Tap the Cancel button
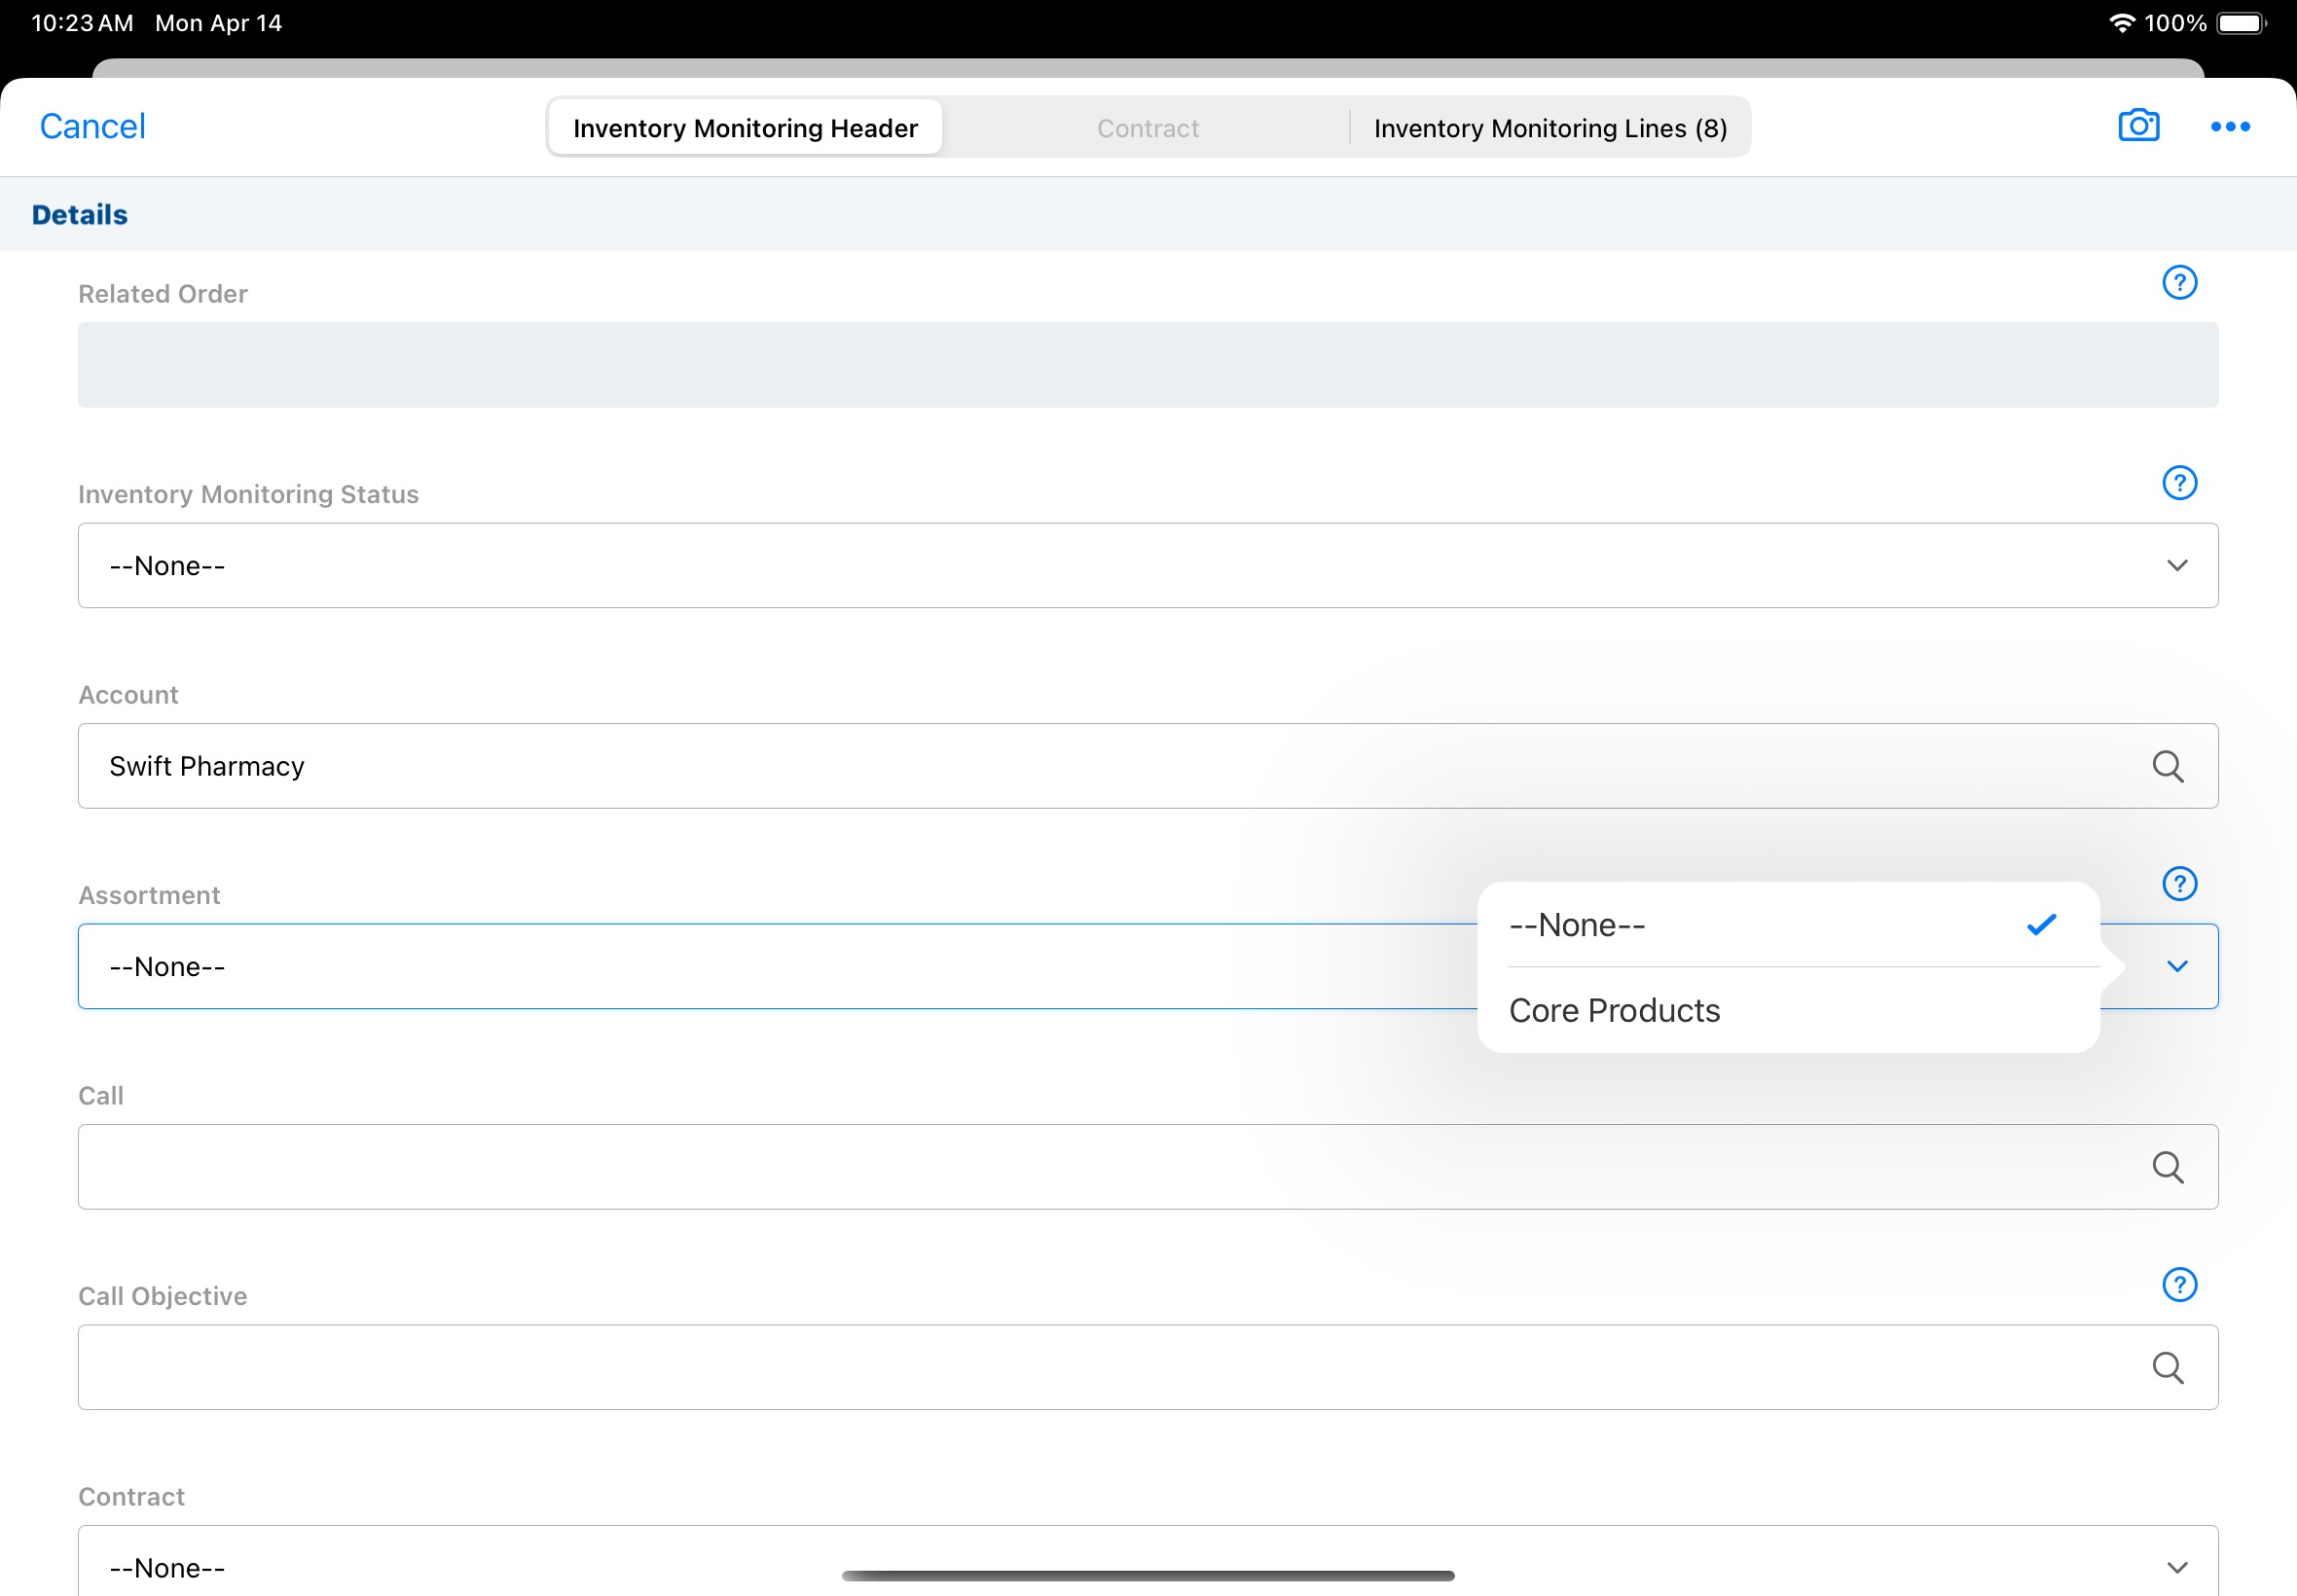This screenshot has height=1596, width=2297. pos(92,127)
